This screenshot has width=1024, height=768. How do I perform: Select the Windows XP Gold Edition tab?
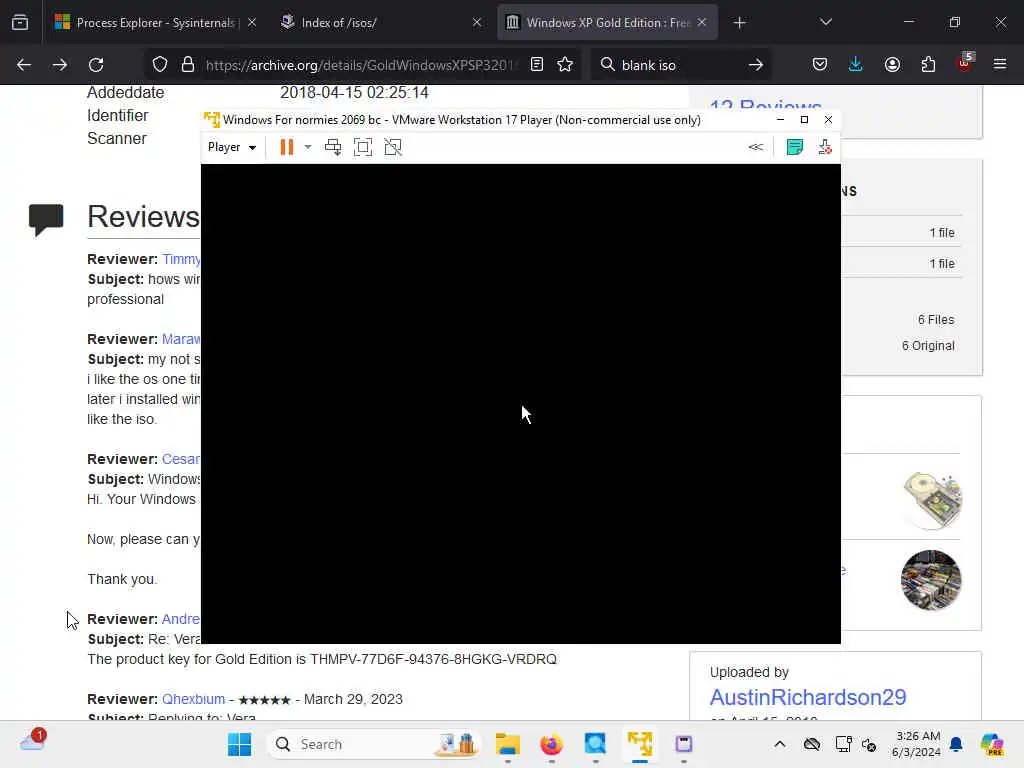point(601,22)
